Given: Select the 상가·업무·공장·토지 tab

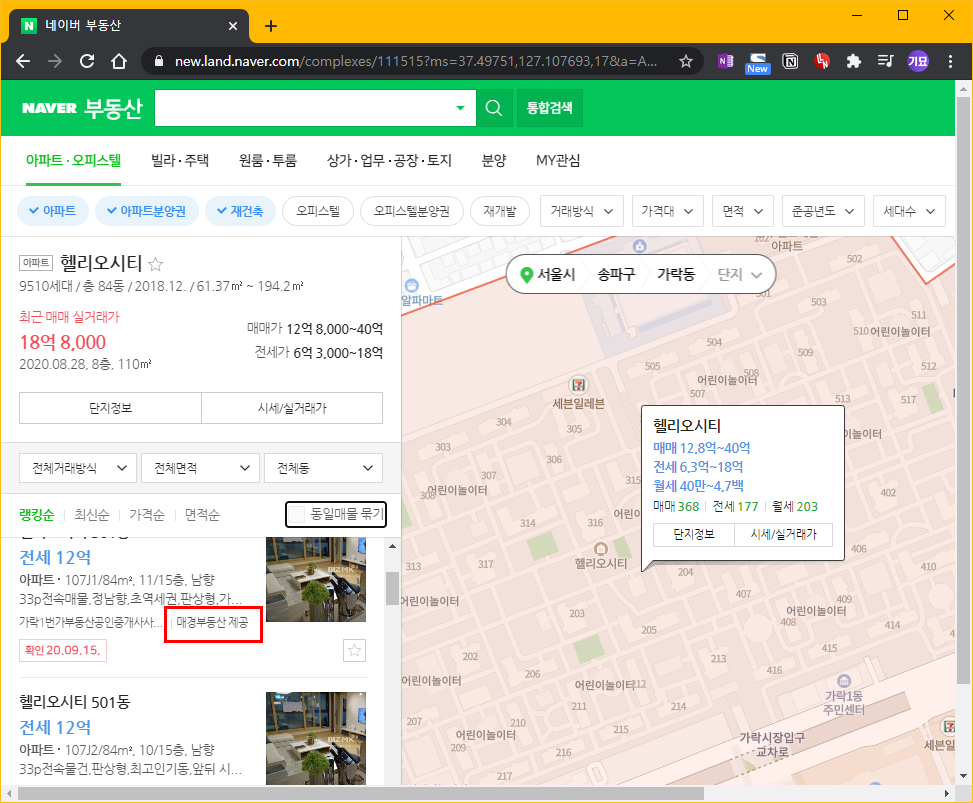Looking at the screenshot, I should click(389, 160).
